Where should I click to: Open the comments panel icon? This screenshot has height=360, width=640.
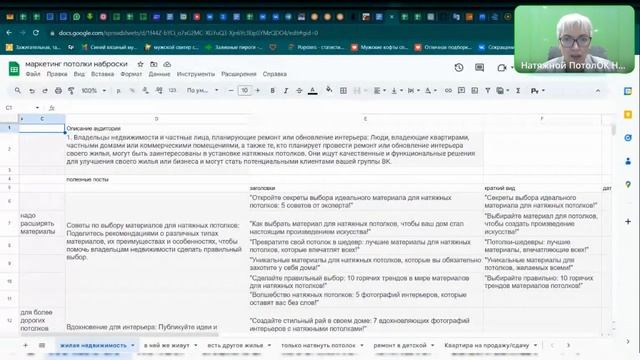480,68
